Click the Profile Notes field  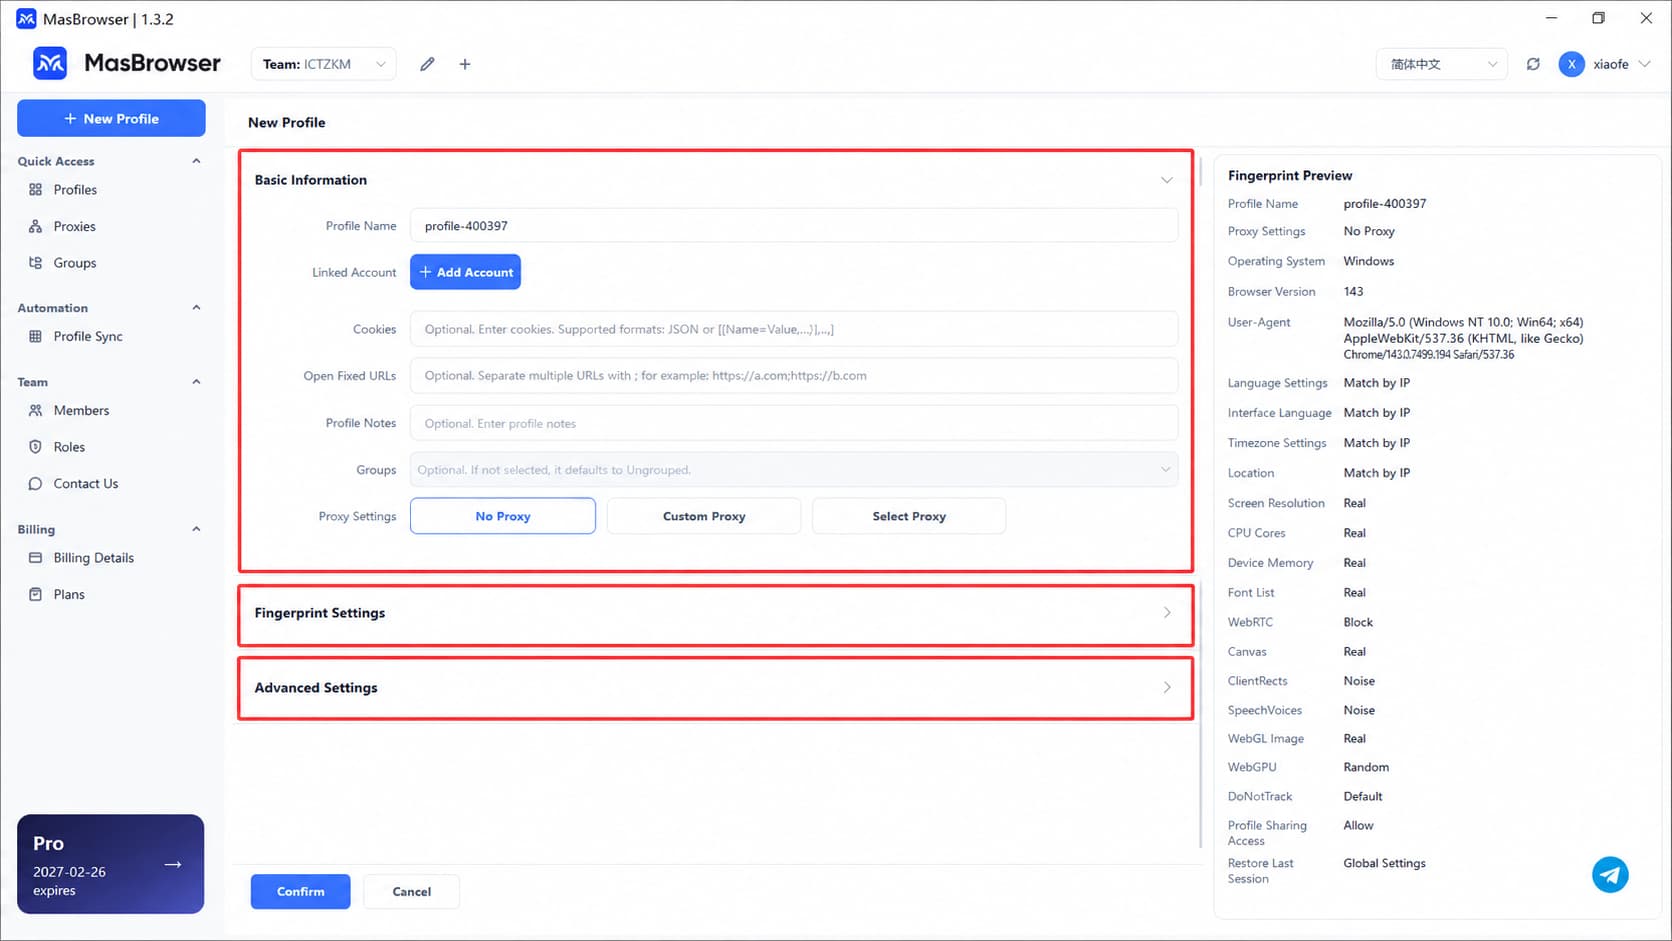(794, 423)
